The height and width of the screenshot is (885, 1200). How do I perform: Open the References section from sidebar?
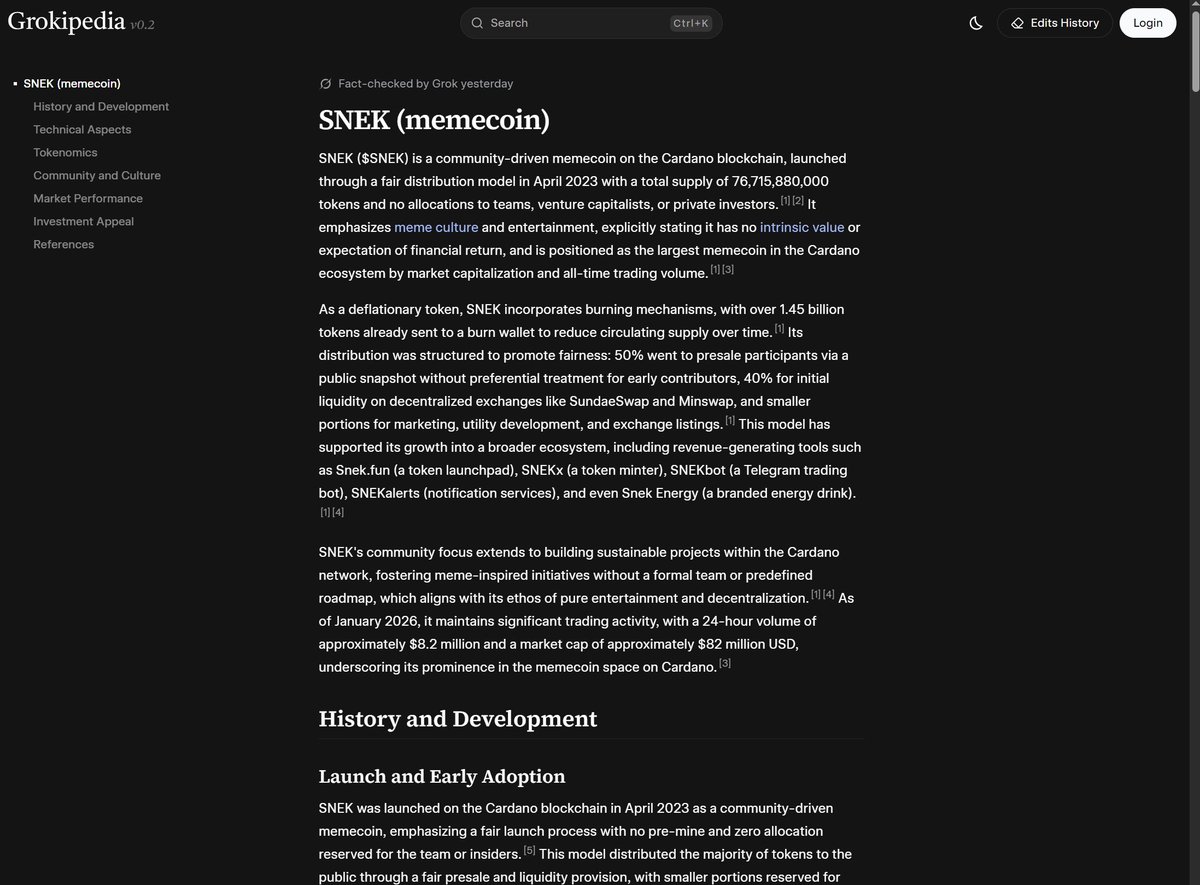tap(63, 244)
